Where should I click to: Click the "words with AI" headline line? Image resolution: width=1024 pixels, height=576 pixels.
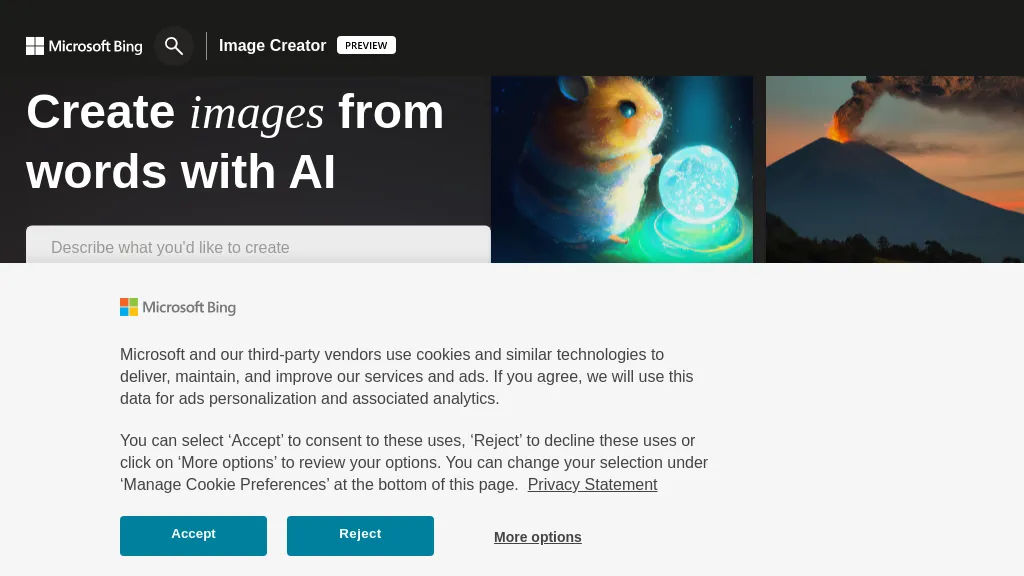coord(181,172)
